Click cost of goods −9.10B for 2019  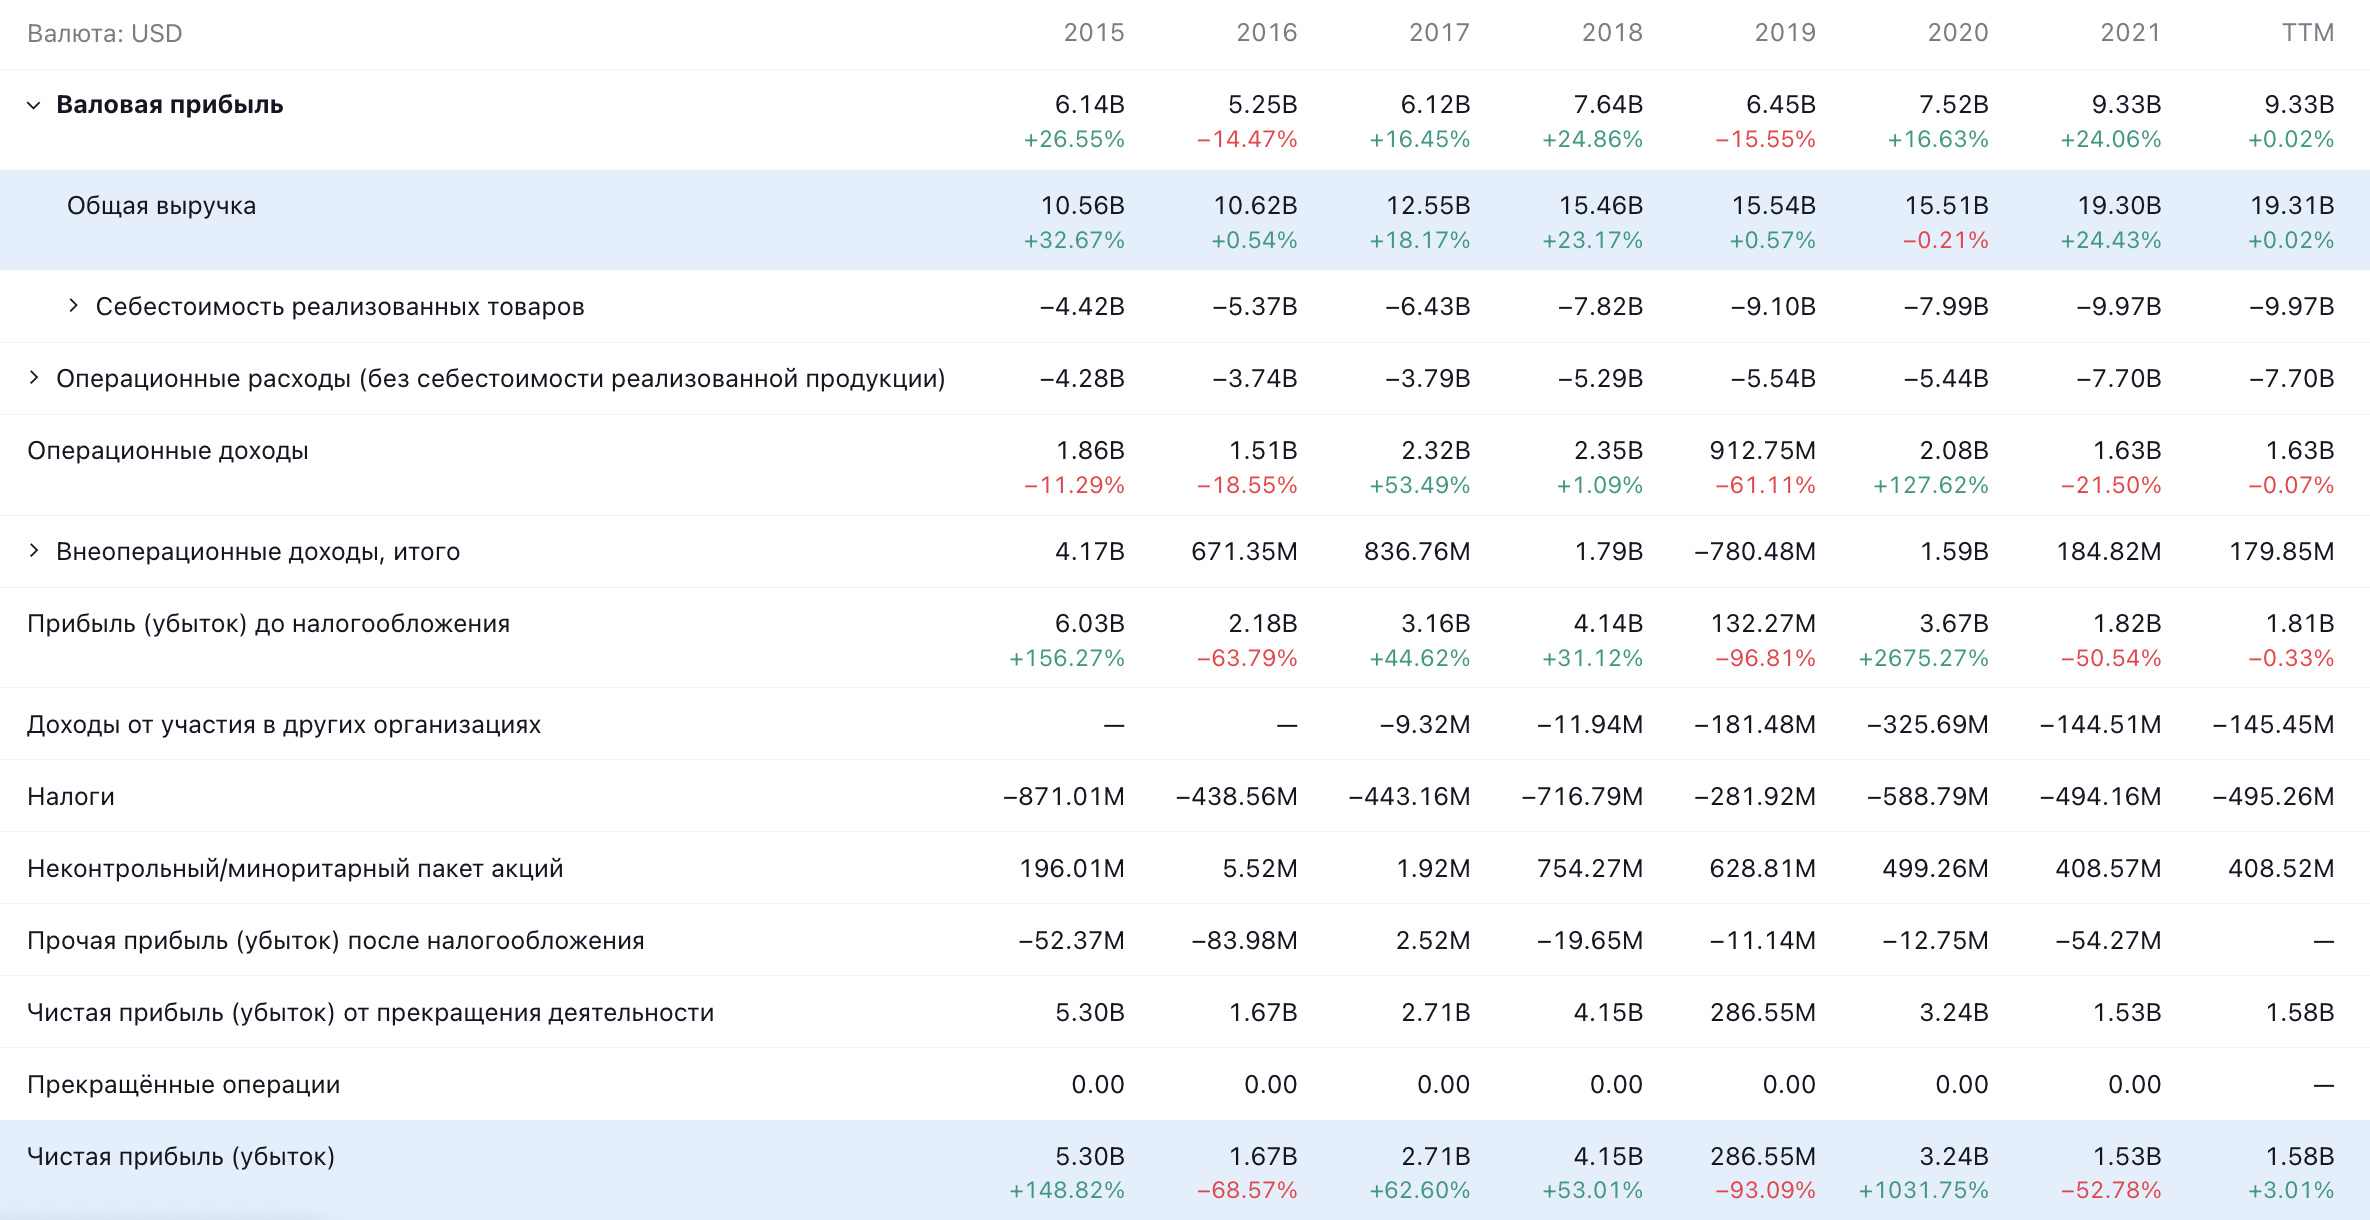(x=1773, y=307)
